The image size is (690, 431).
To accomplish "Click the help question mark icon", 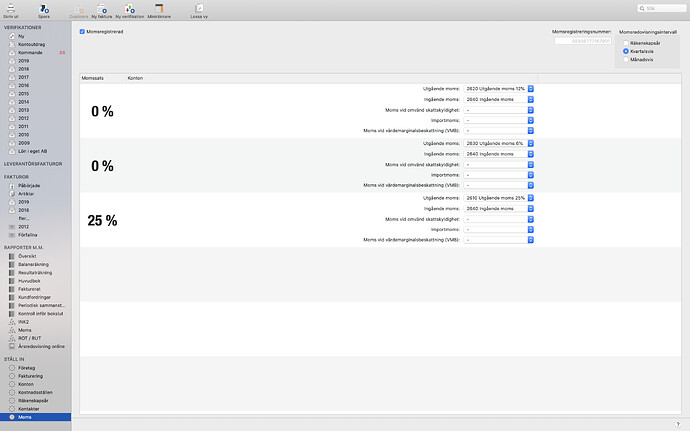I will coord(678,424).
